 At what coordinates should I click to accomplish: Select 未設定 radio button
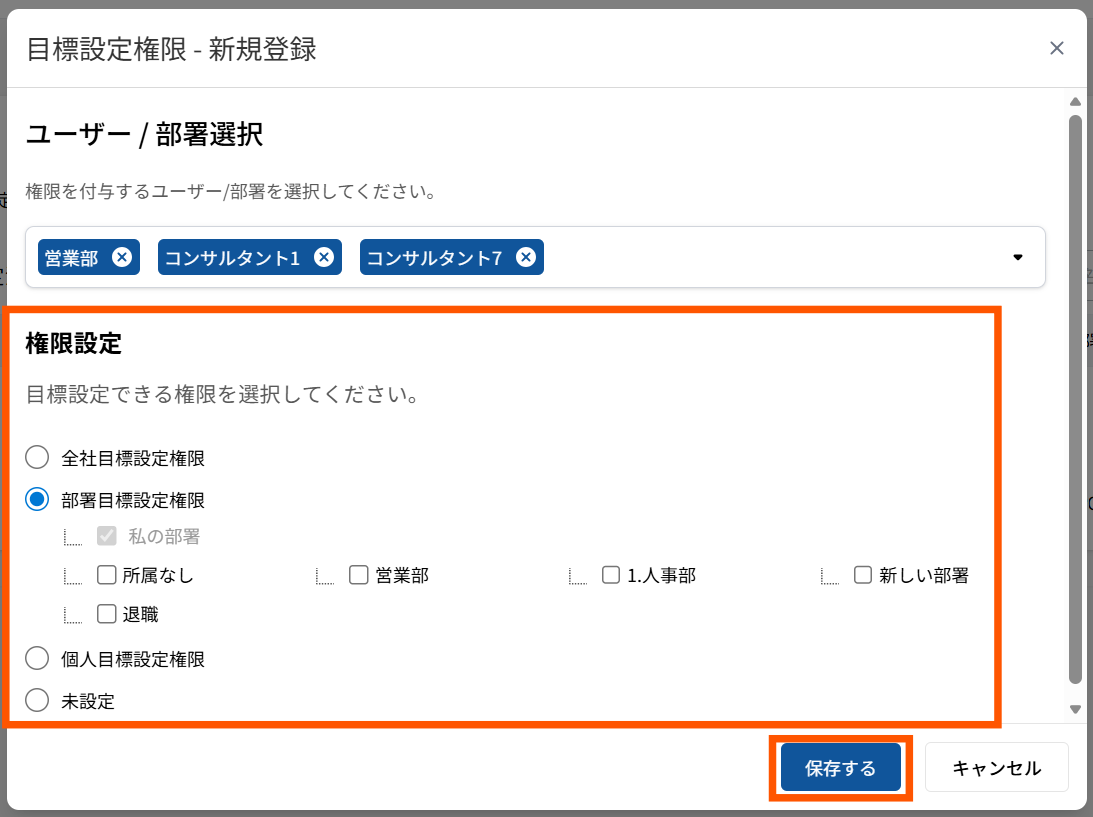37,700
